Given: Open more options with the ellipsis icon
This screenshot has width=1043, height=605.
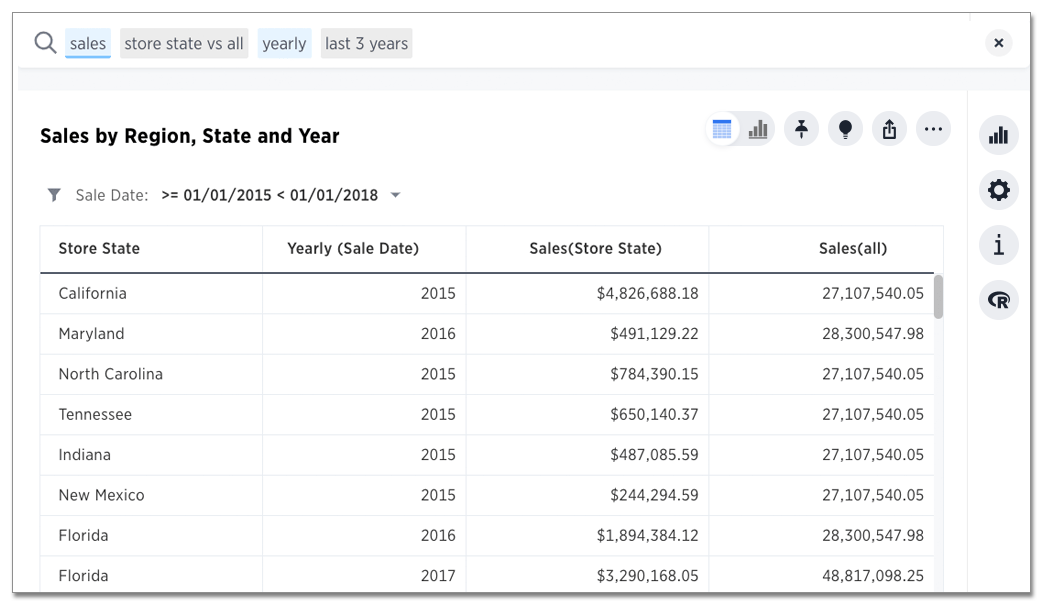Looking at the screenshot, I should pyautogui.click(x=933, y=129).
